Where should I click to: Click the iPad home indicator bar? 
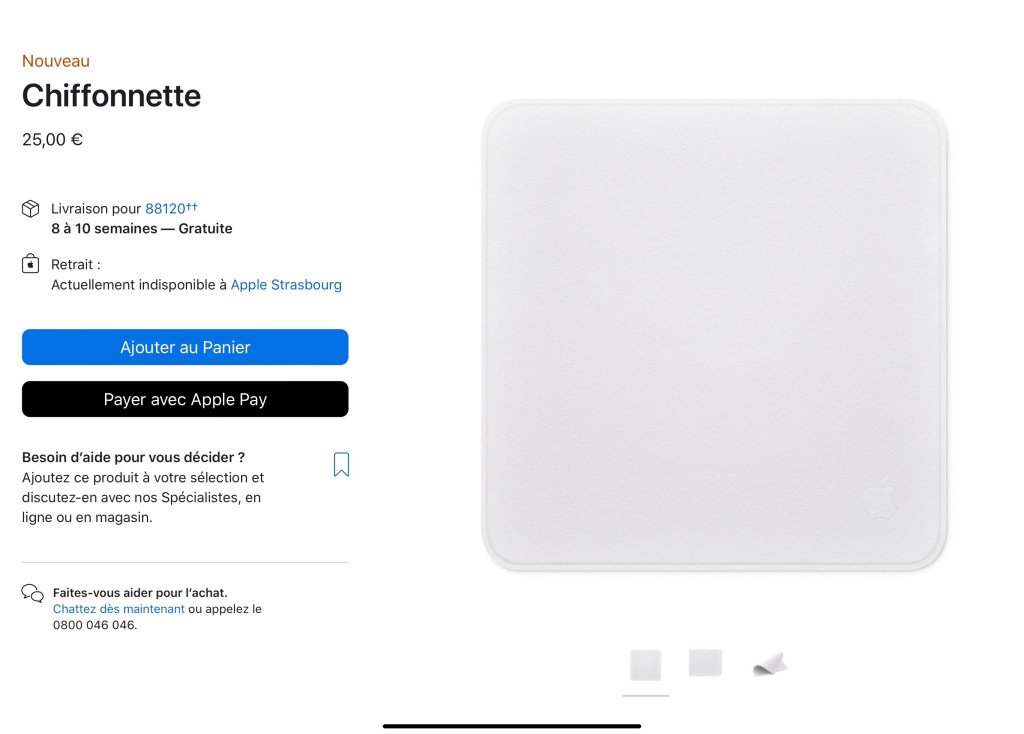(x=512, y=726)
